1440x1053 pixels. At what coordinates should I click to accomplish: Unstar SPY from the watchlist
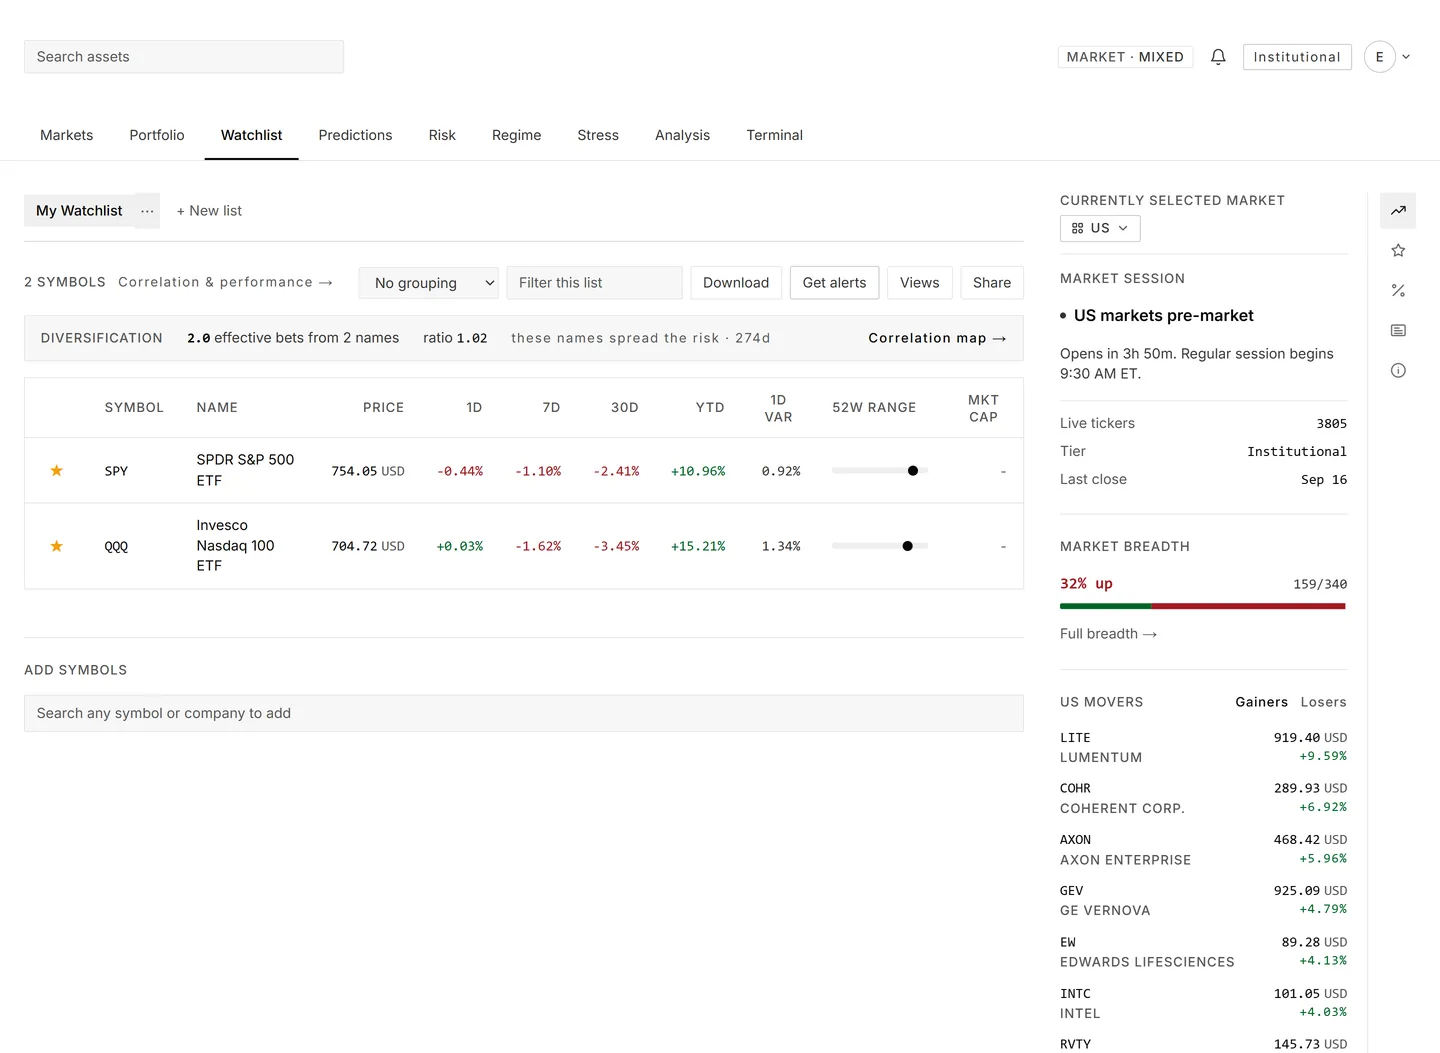pyautogui.click(x=57, y=471)
